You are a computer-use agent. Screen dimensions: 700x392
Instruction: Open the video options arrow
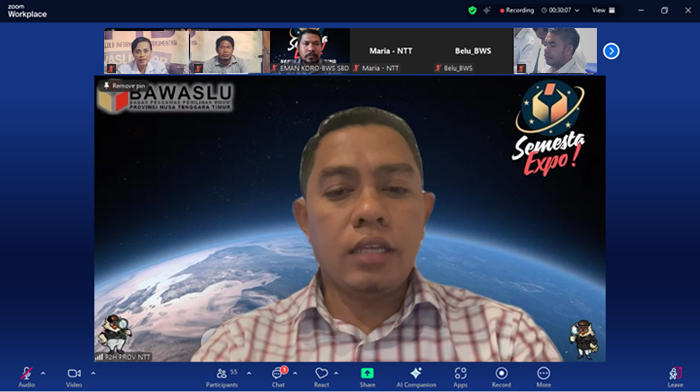(93, 373)
